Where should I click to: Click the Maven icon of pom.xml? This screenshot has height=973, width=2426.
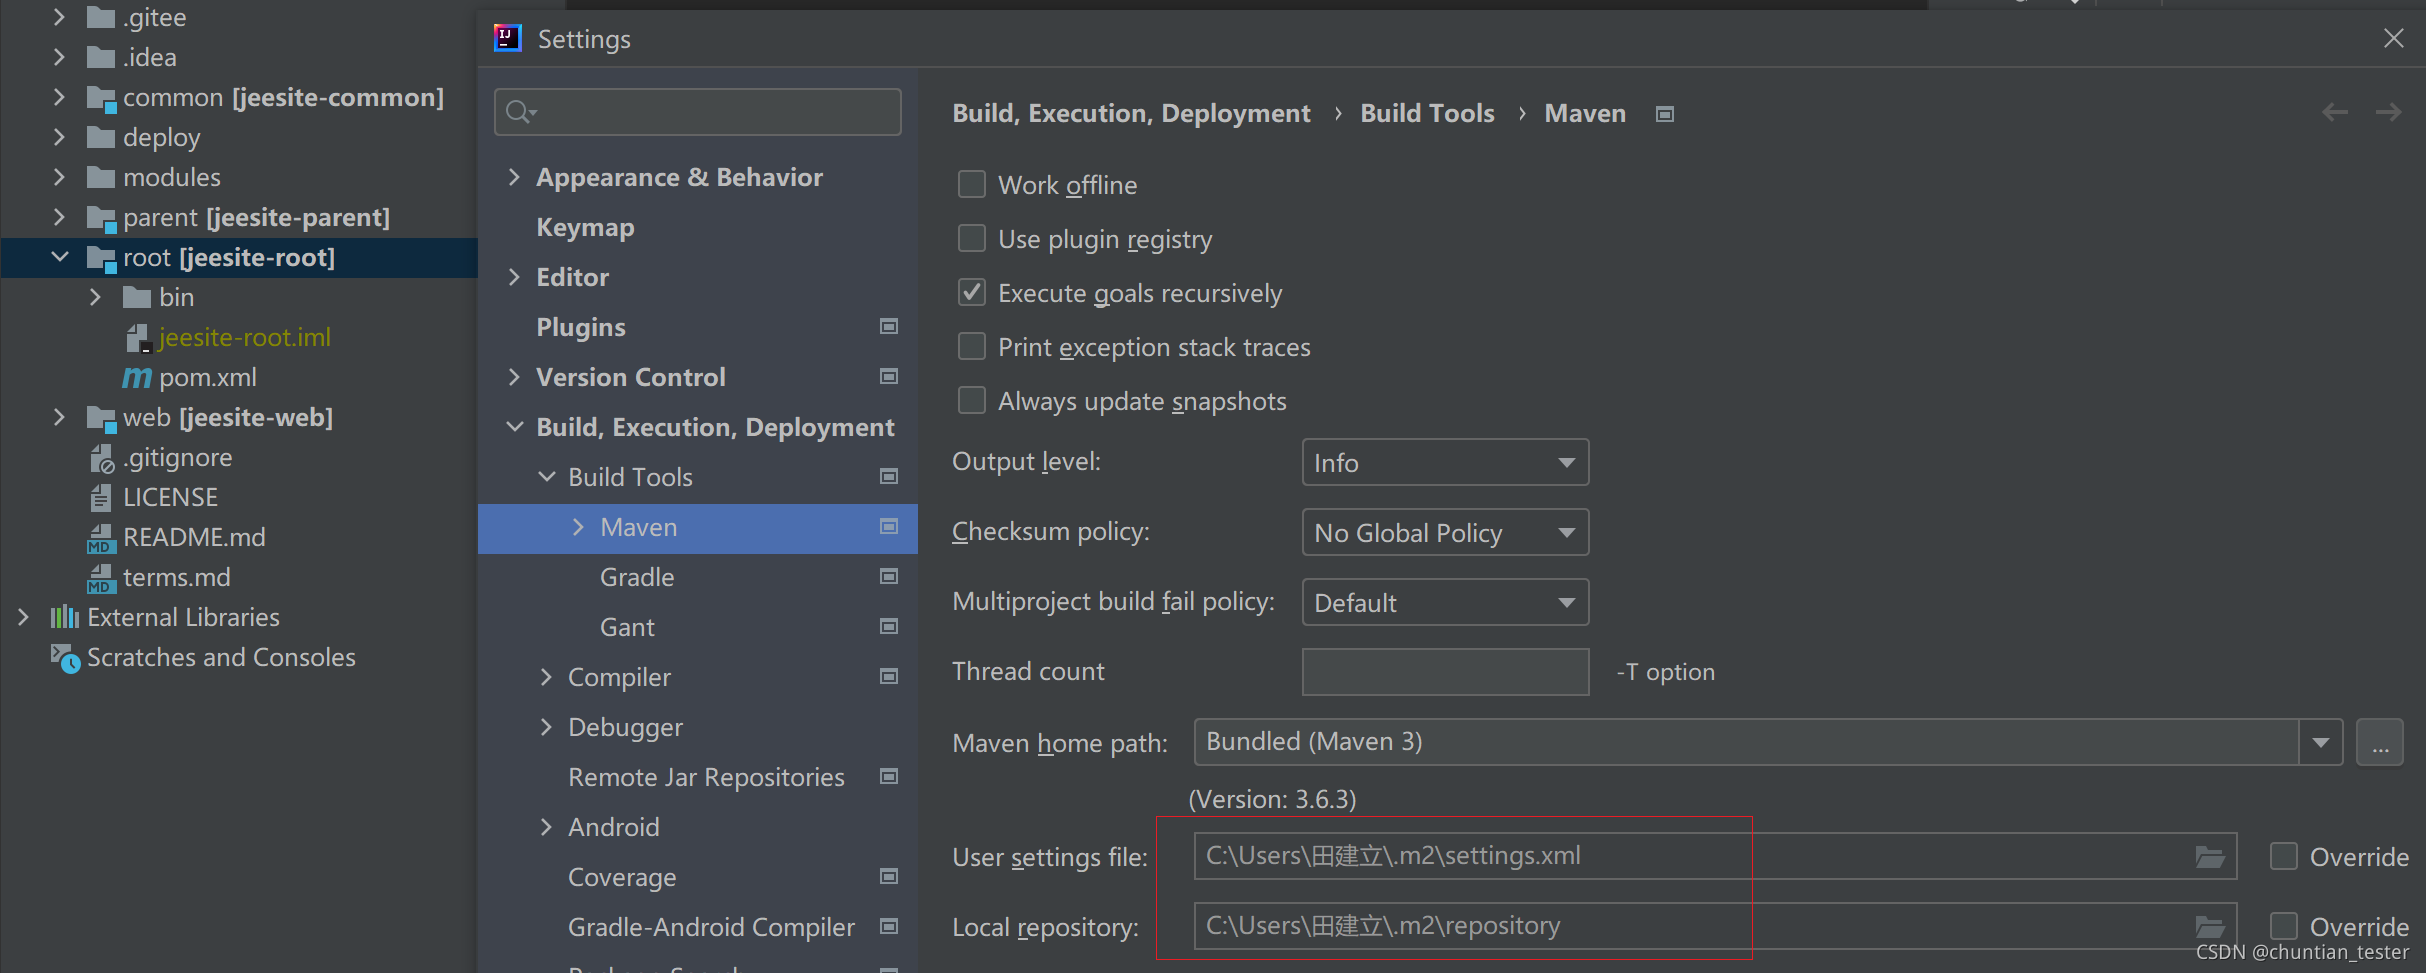[137, 378]
